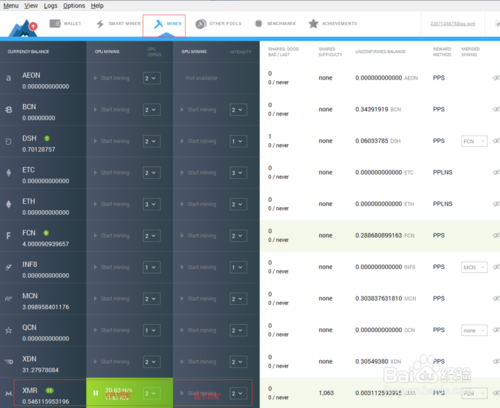Click the MinerGate mountain logo
The width and height of the screenshot is (500, 408).
23,28
